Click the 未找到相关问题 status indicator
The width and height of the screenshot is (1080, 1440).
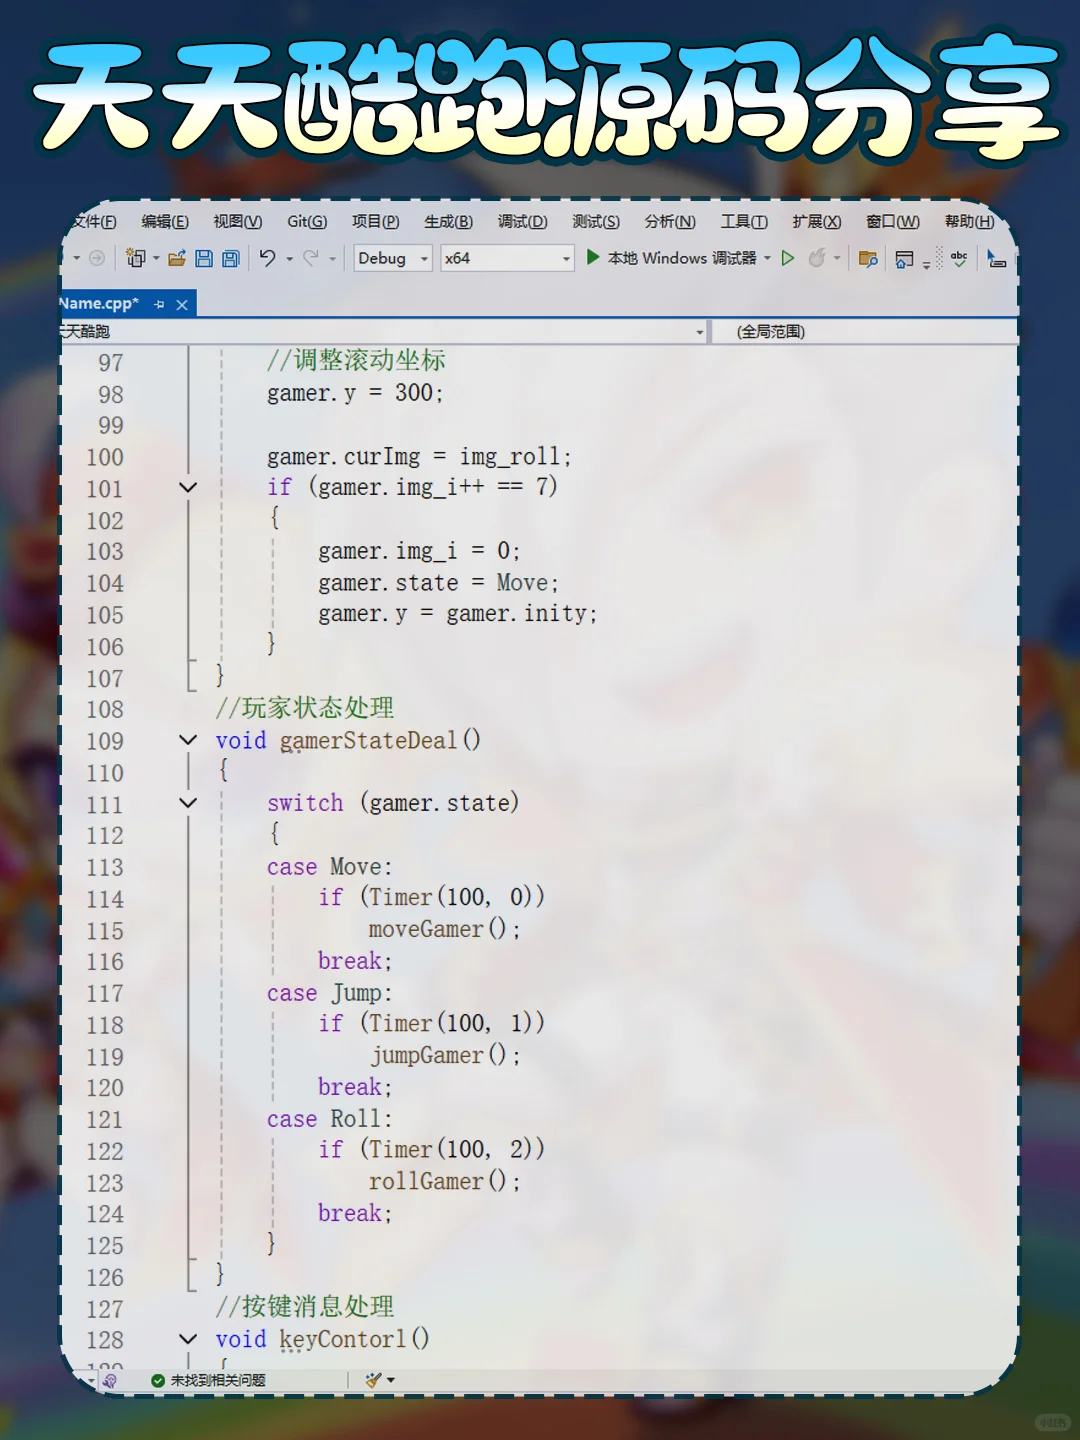[x=208, y=1380]
